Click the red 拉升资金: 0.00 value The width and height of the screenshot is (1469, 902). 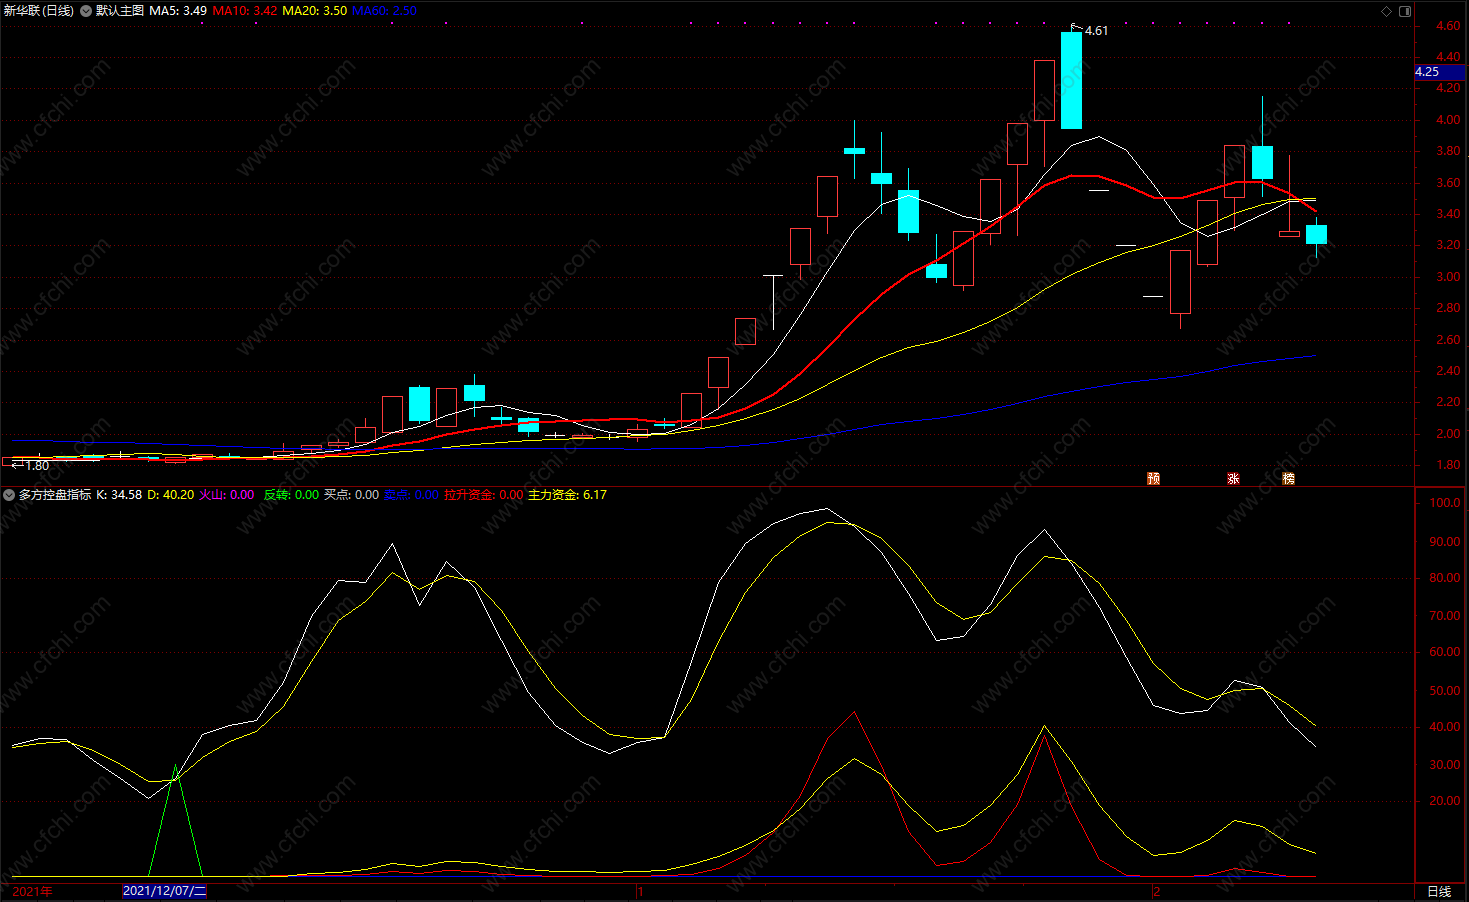484,495
